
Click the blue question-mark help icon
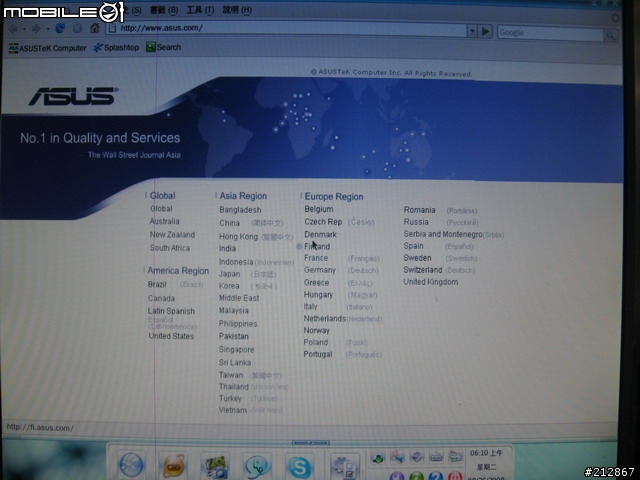point(436,476)
